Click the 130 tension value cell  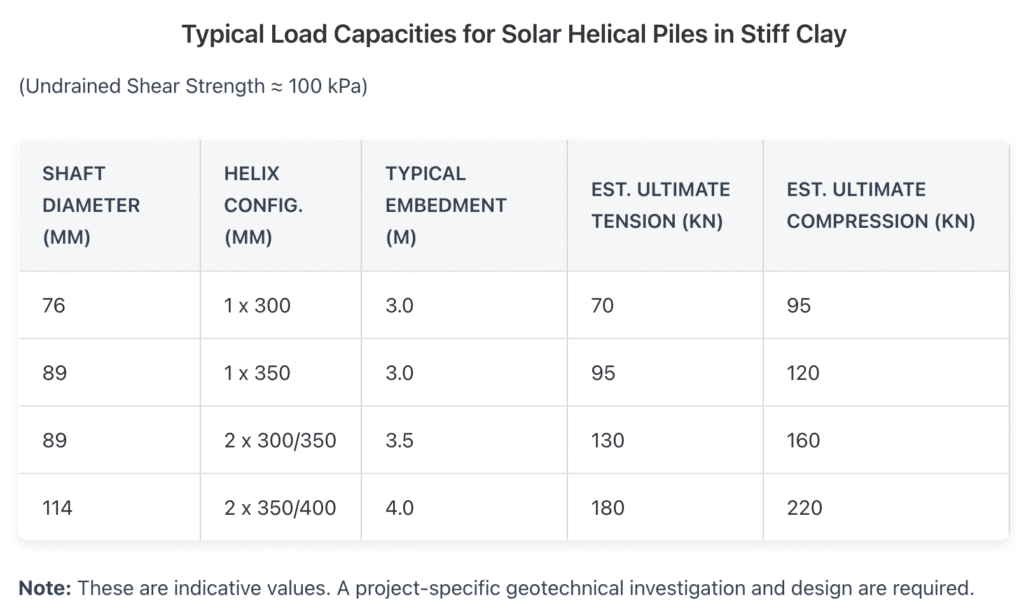pos(607,440)
